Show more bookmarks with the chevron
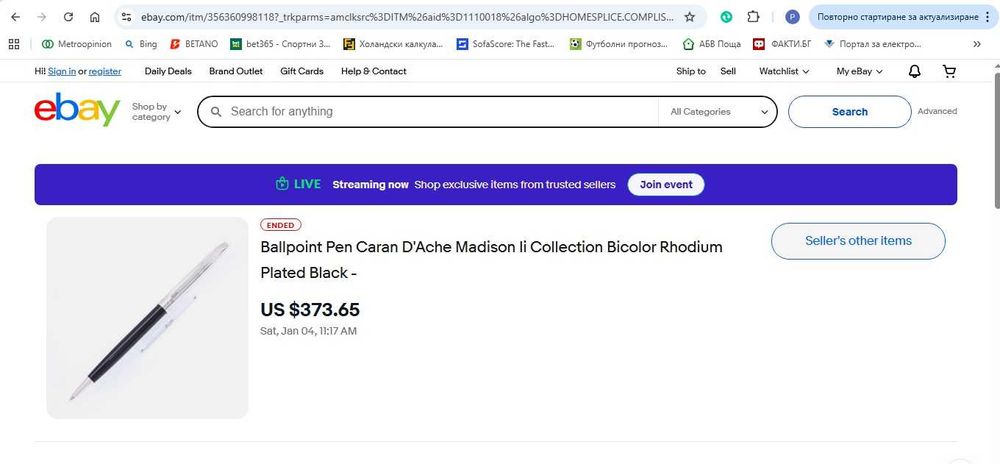 (976, 44)
